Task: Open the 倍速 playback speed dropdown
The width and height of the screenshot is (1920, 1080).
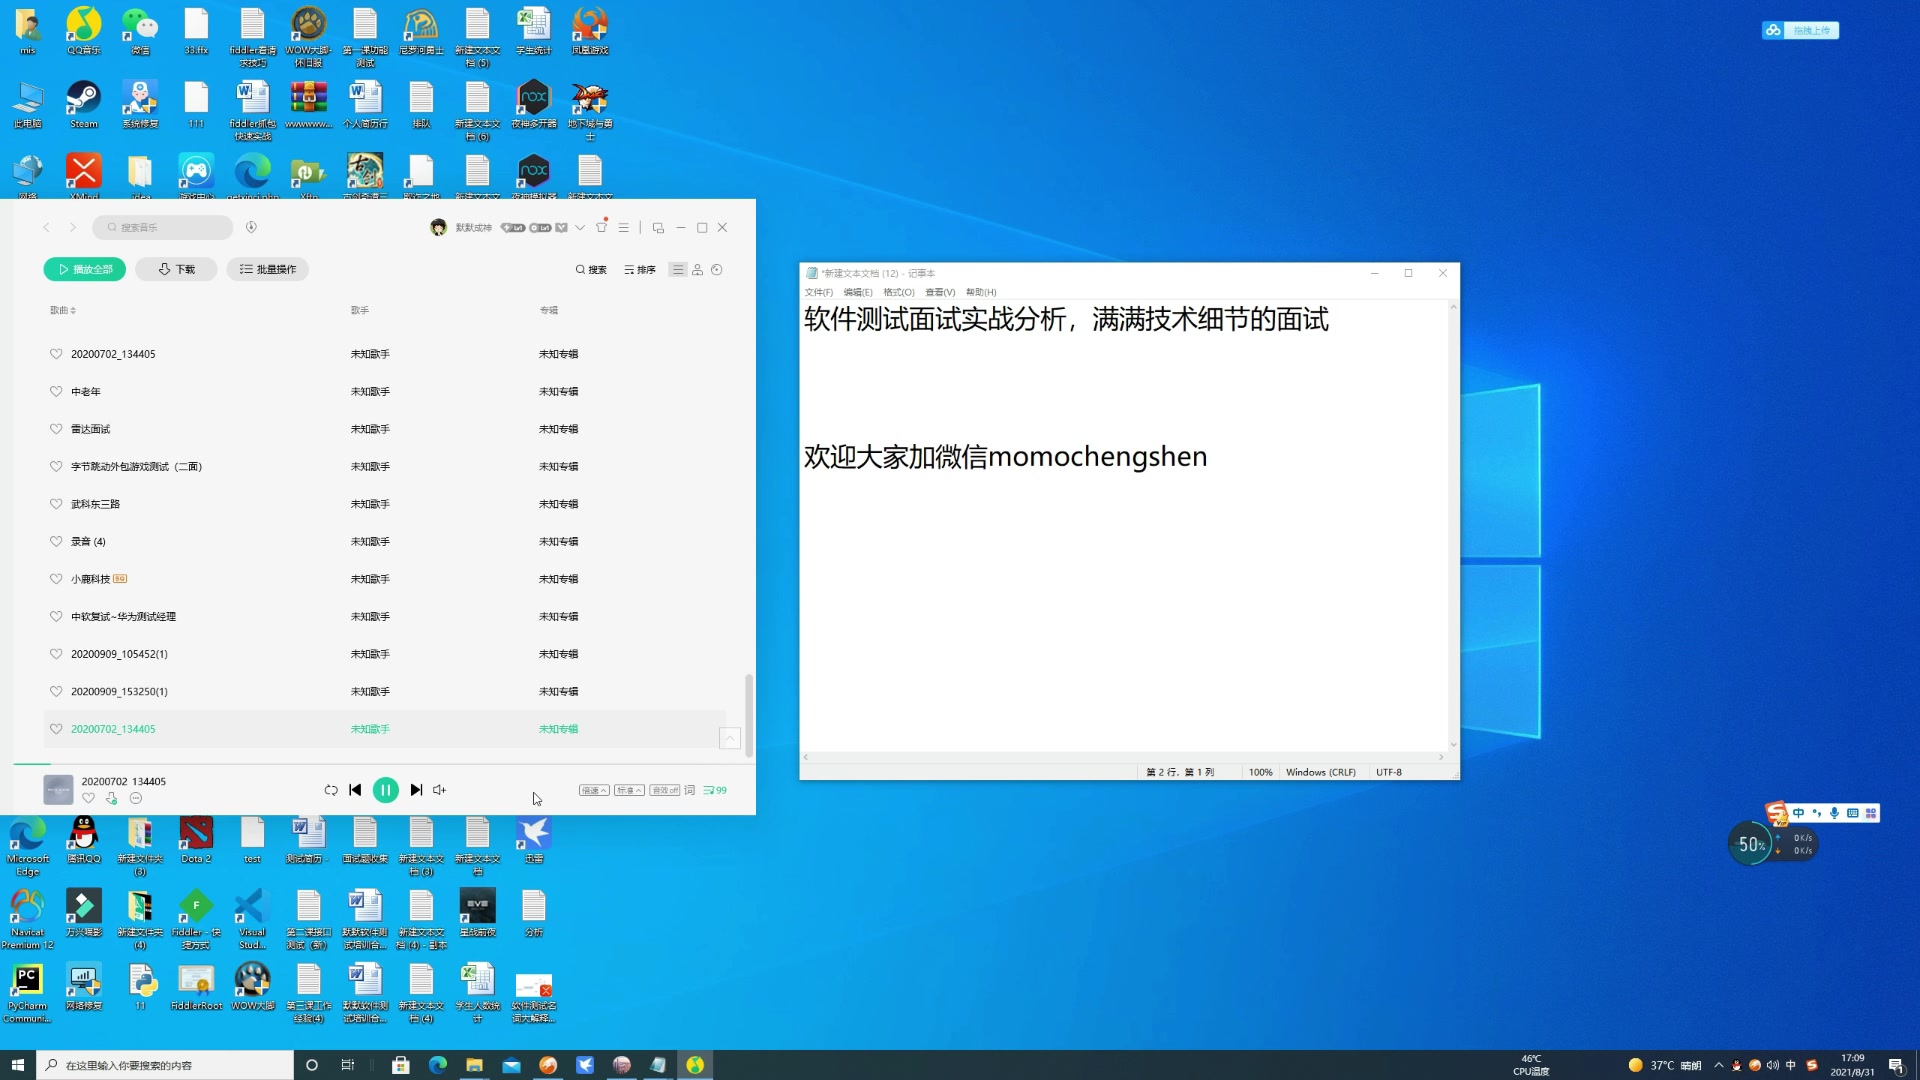Action: tap(594, 790)
